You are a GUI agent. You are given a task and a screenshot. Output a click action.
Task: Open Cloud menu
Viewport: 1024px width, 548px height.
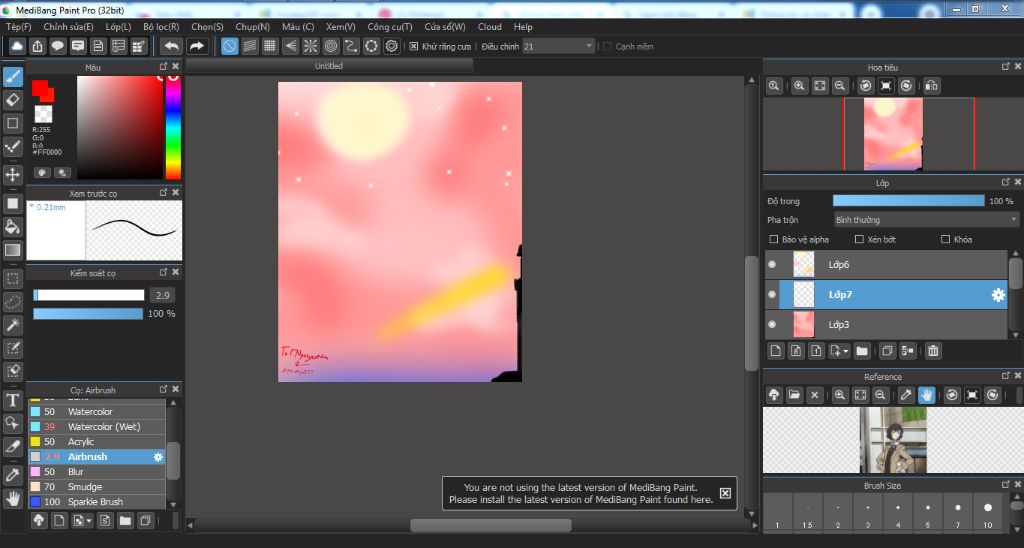pos(489,27)
